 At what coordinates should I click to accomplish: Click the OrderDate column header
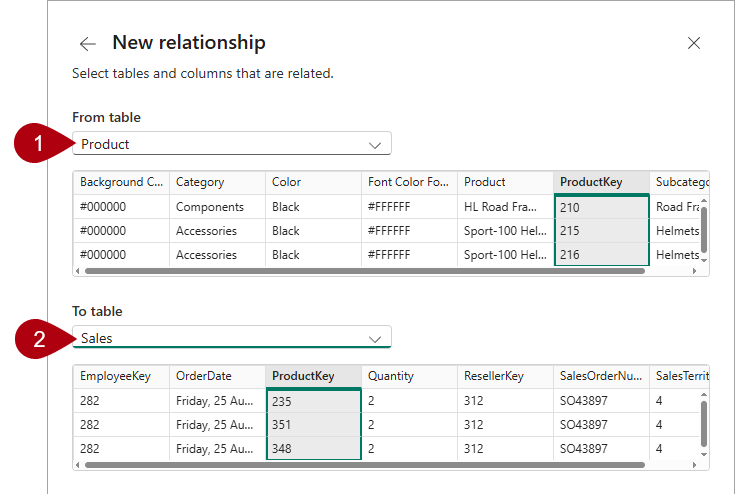tap(218, 376)
